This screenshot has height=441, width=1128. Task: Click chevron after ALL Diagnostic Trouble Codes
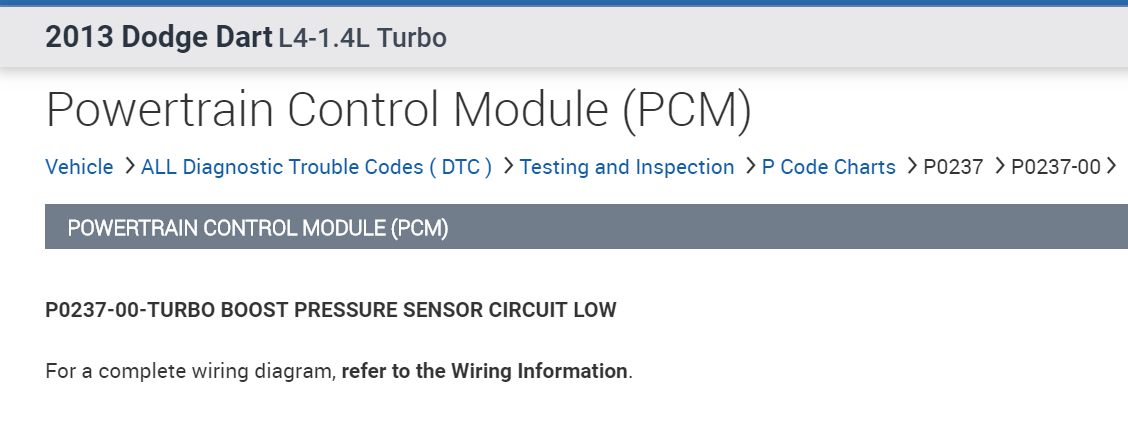click(507, 166)
